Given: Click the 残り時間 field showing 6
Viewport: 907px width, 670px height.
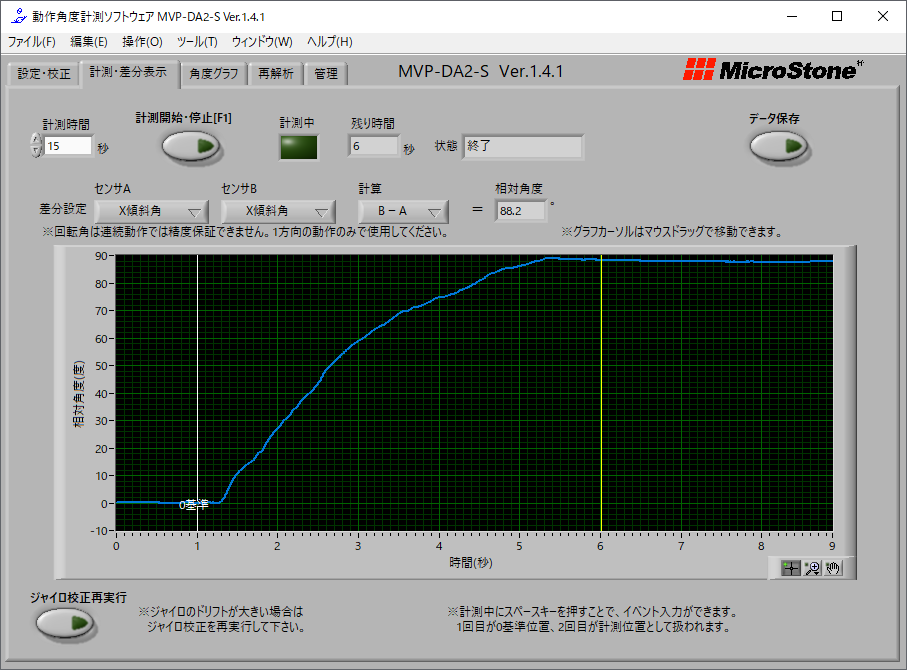Looking at the screenshot, I should pyautogui.click(x=373, y=146).
